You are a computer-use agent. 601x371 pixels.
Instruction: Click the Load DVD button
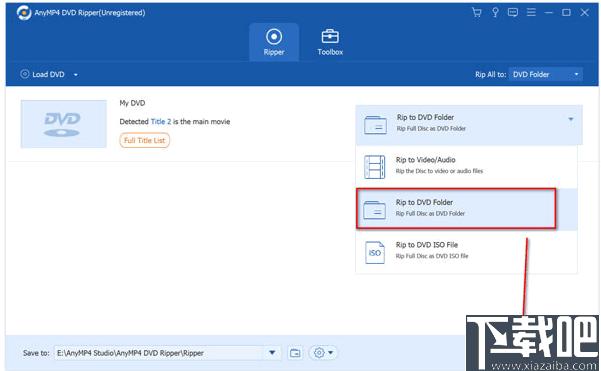click(43, 74)
